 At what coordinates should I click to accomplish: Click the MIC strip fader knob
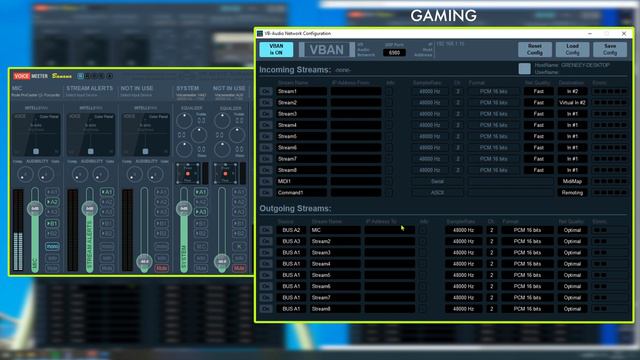[35, 209]
